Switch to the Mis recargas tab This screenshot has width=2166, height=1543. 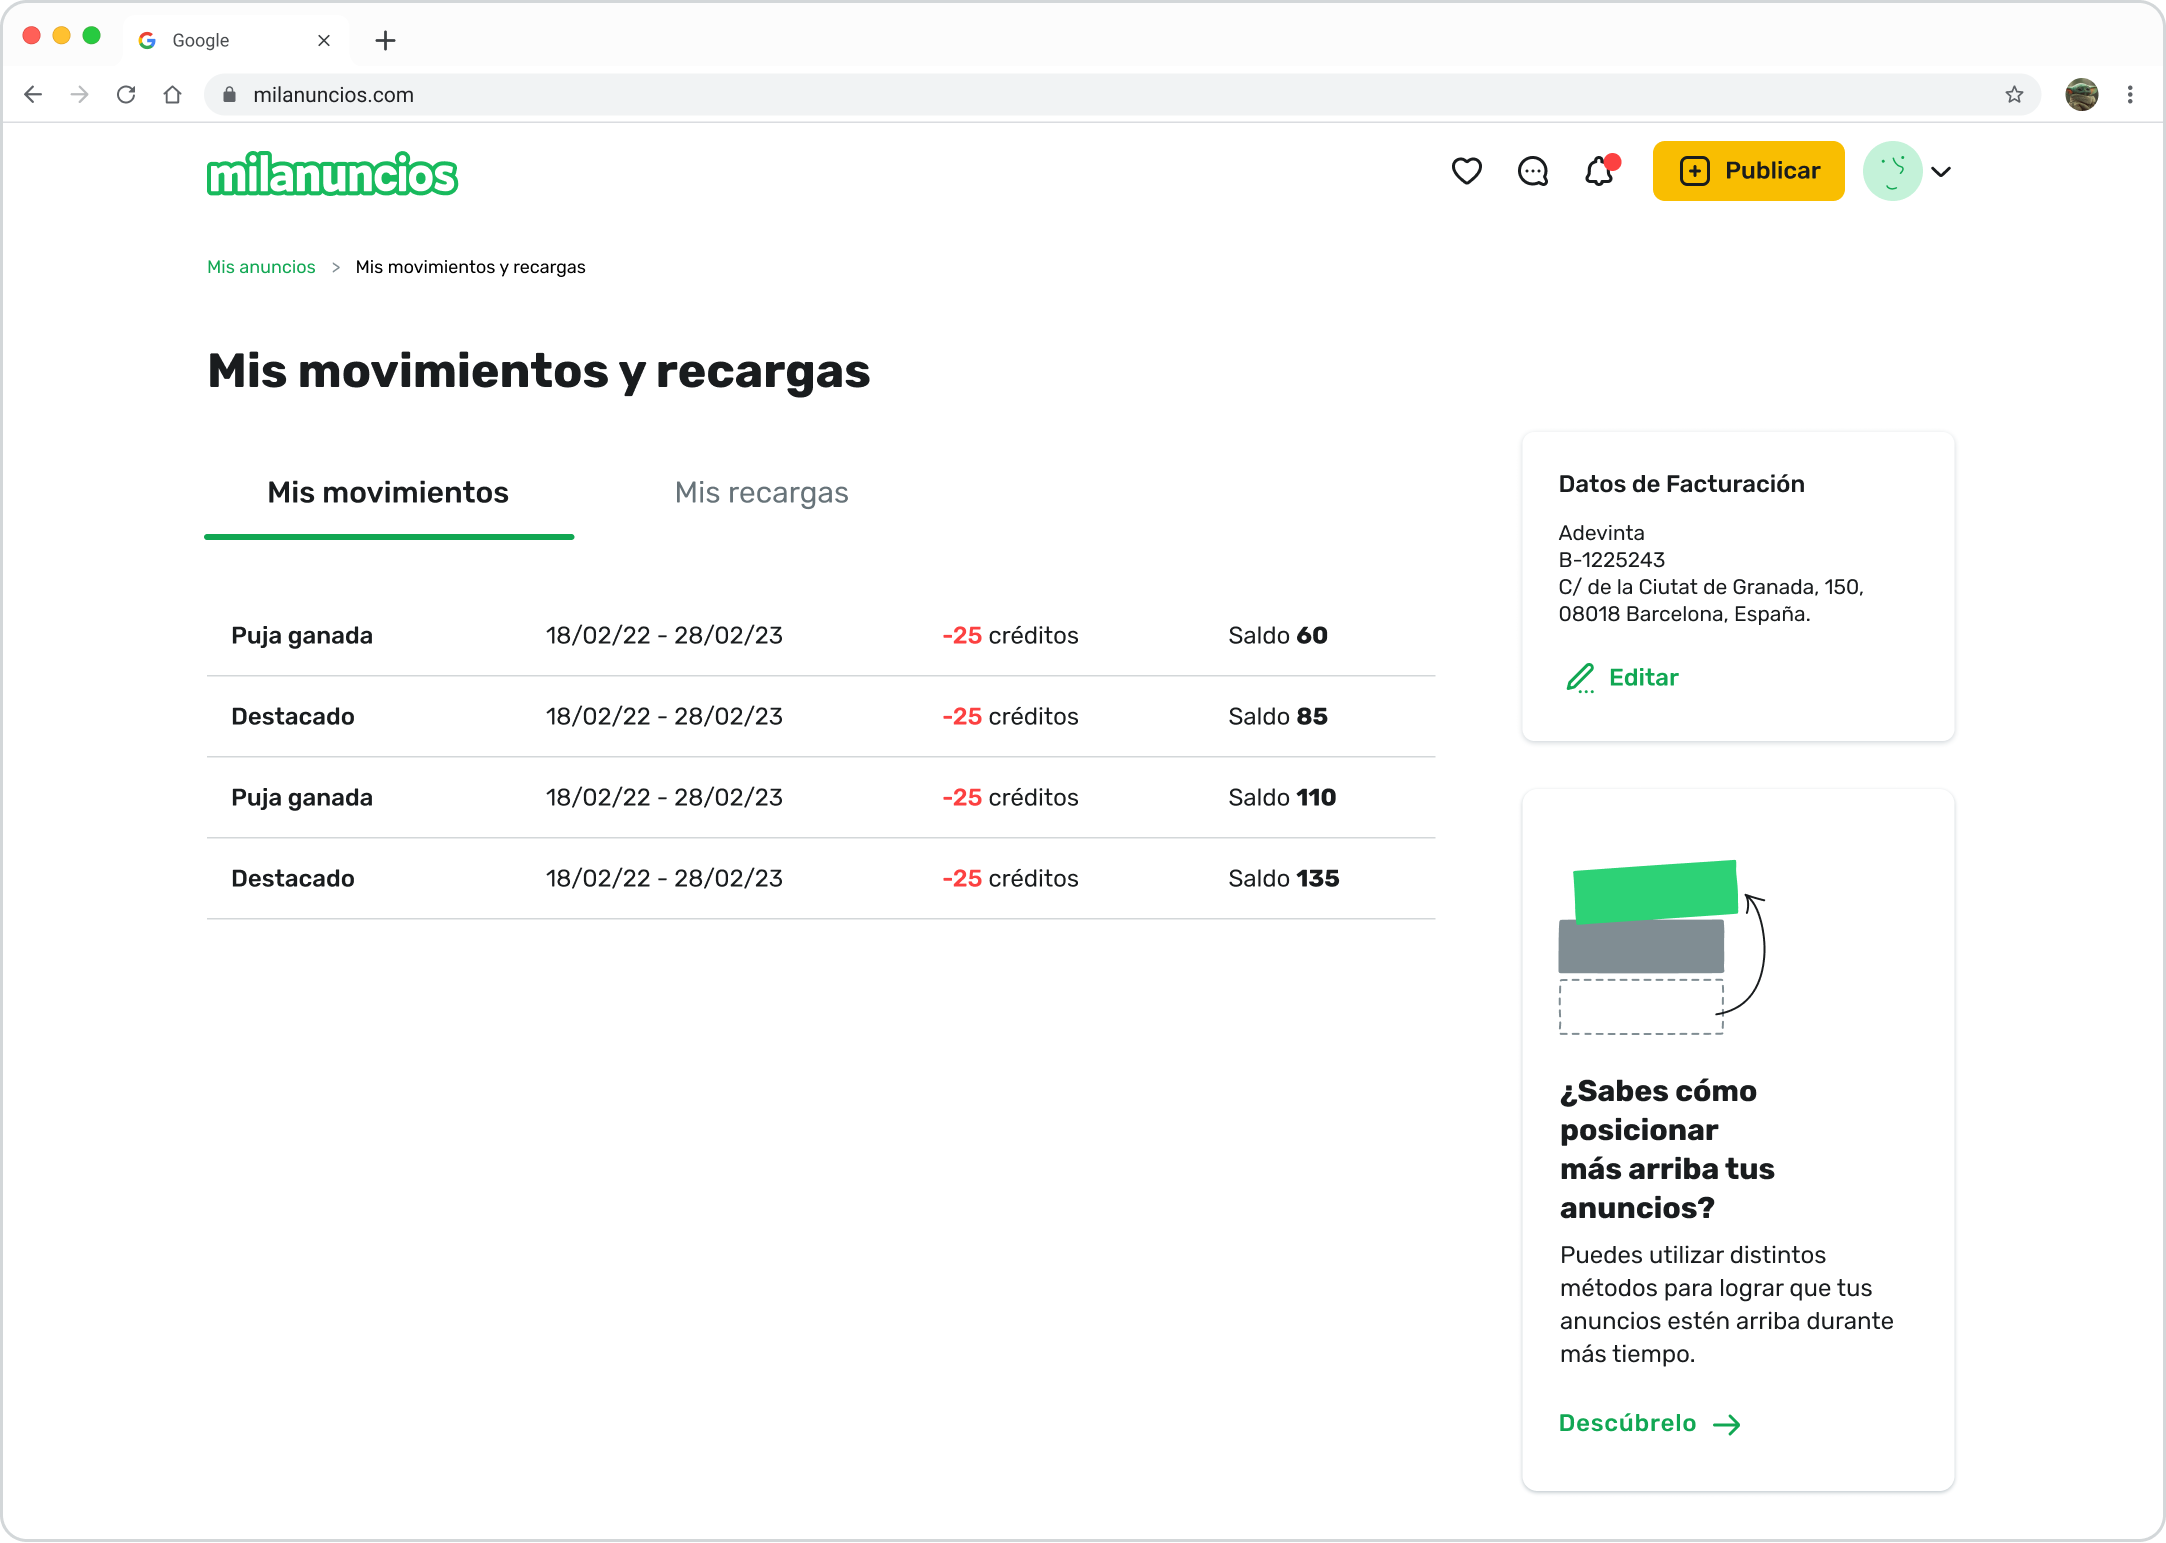click(x=761, y=493)
